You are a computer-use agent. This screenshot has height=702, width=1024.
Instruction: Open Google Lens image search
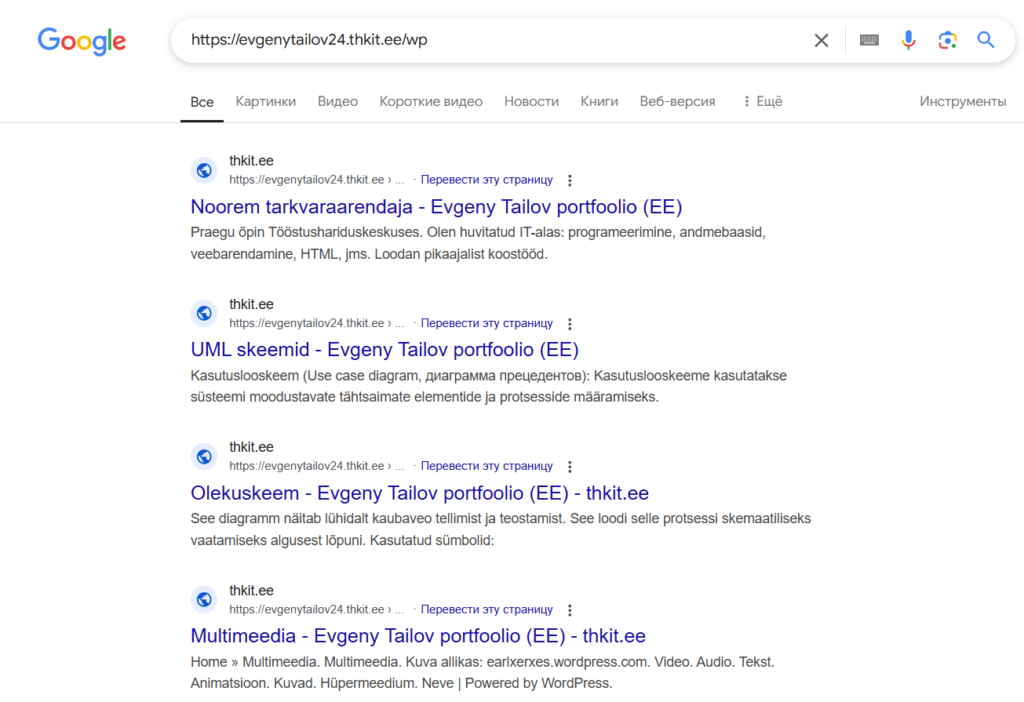tap(947, 40)
